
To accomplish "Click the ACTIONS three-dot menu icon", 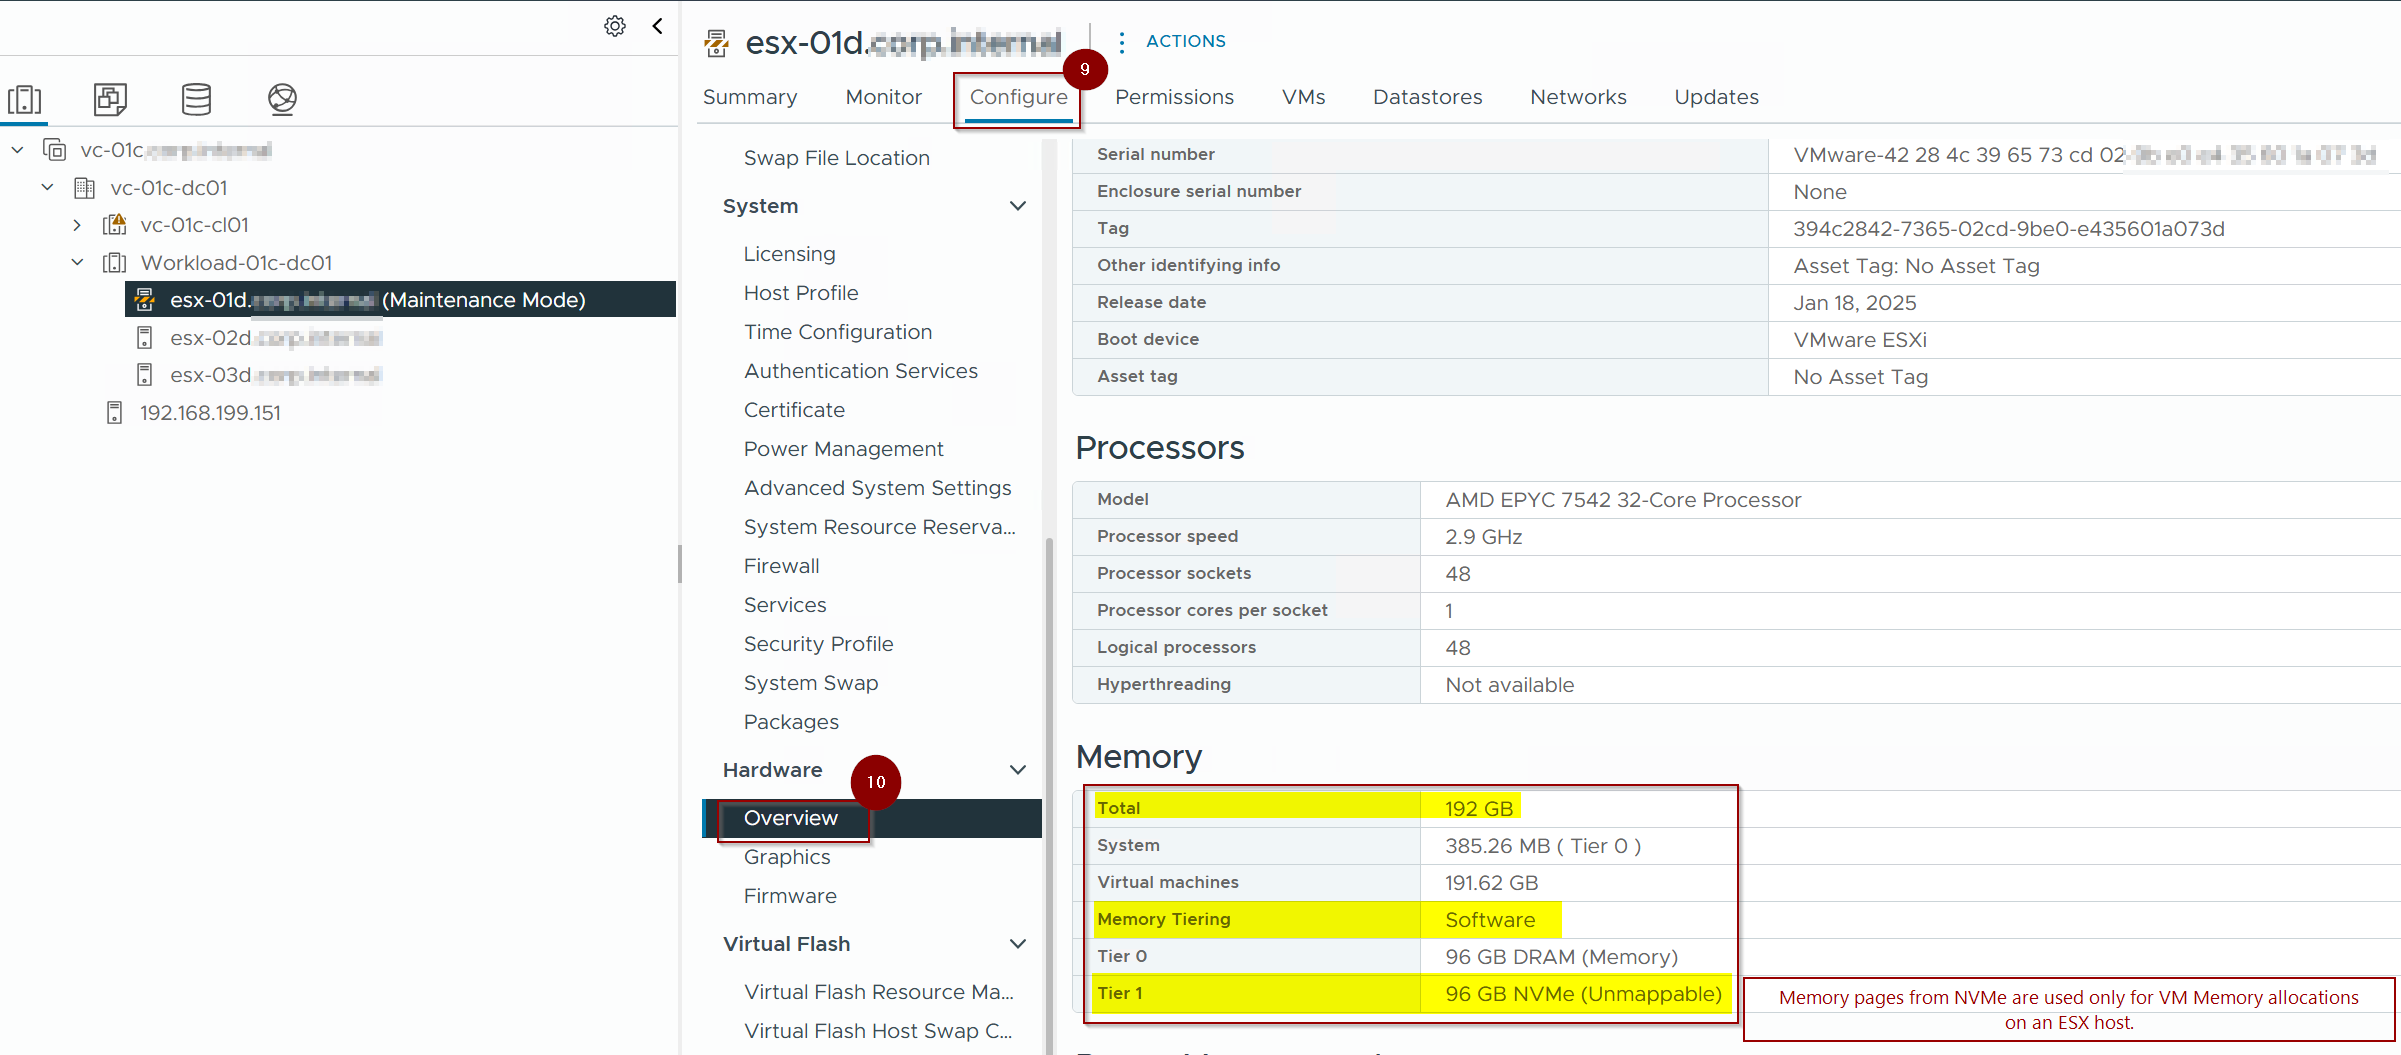I will 1122,42.
